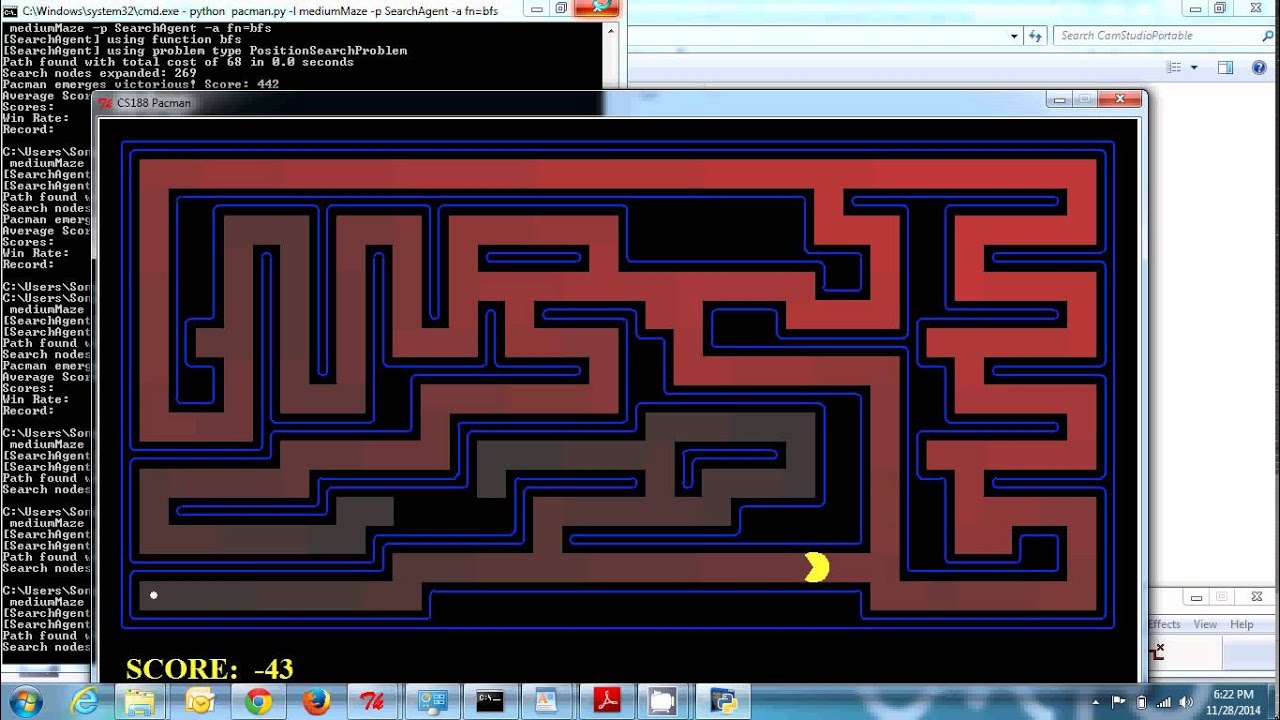This screenshot has height=720, width=1280.
Task: Open the Windows Start menu
Action: coord(26,701)
